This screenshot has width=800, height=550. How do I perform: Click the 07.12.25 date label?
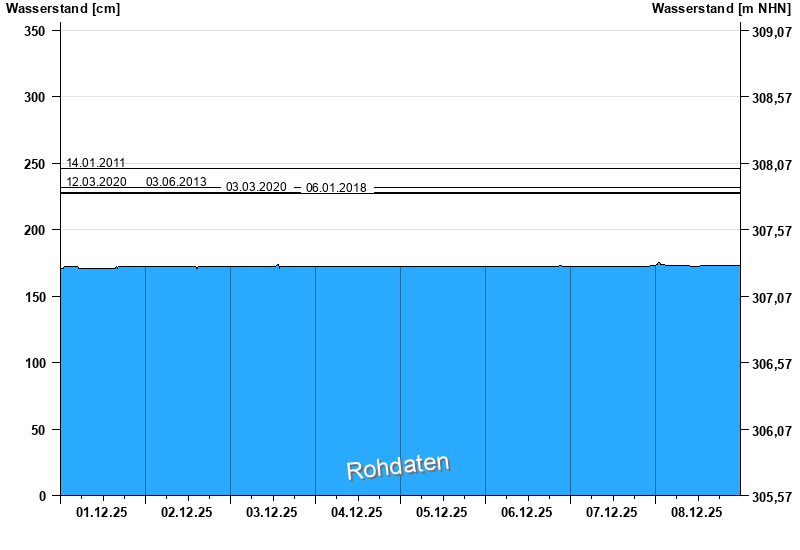coord(611,512)
